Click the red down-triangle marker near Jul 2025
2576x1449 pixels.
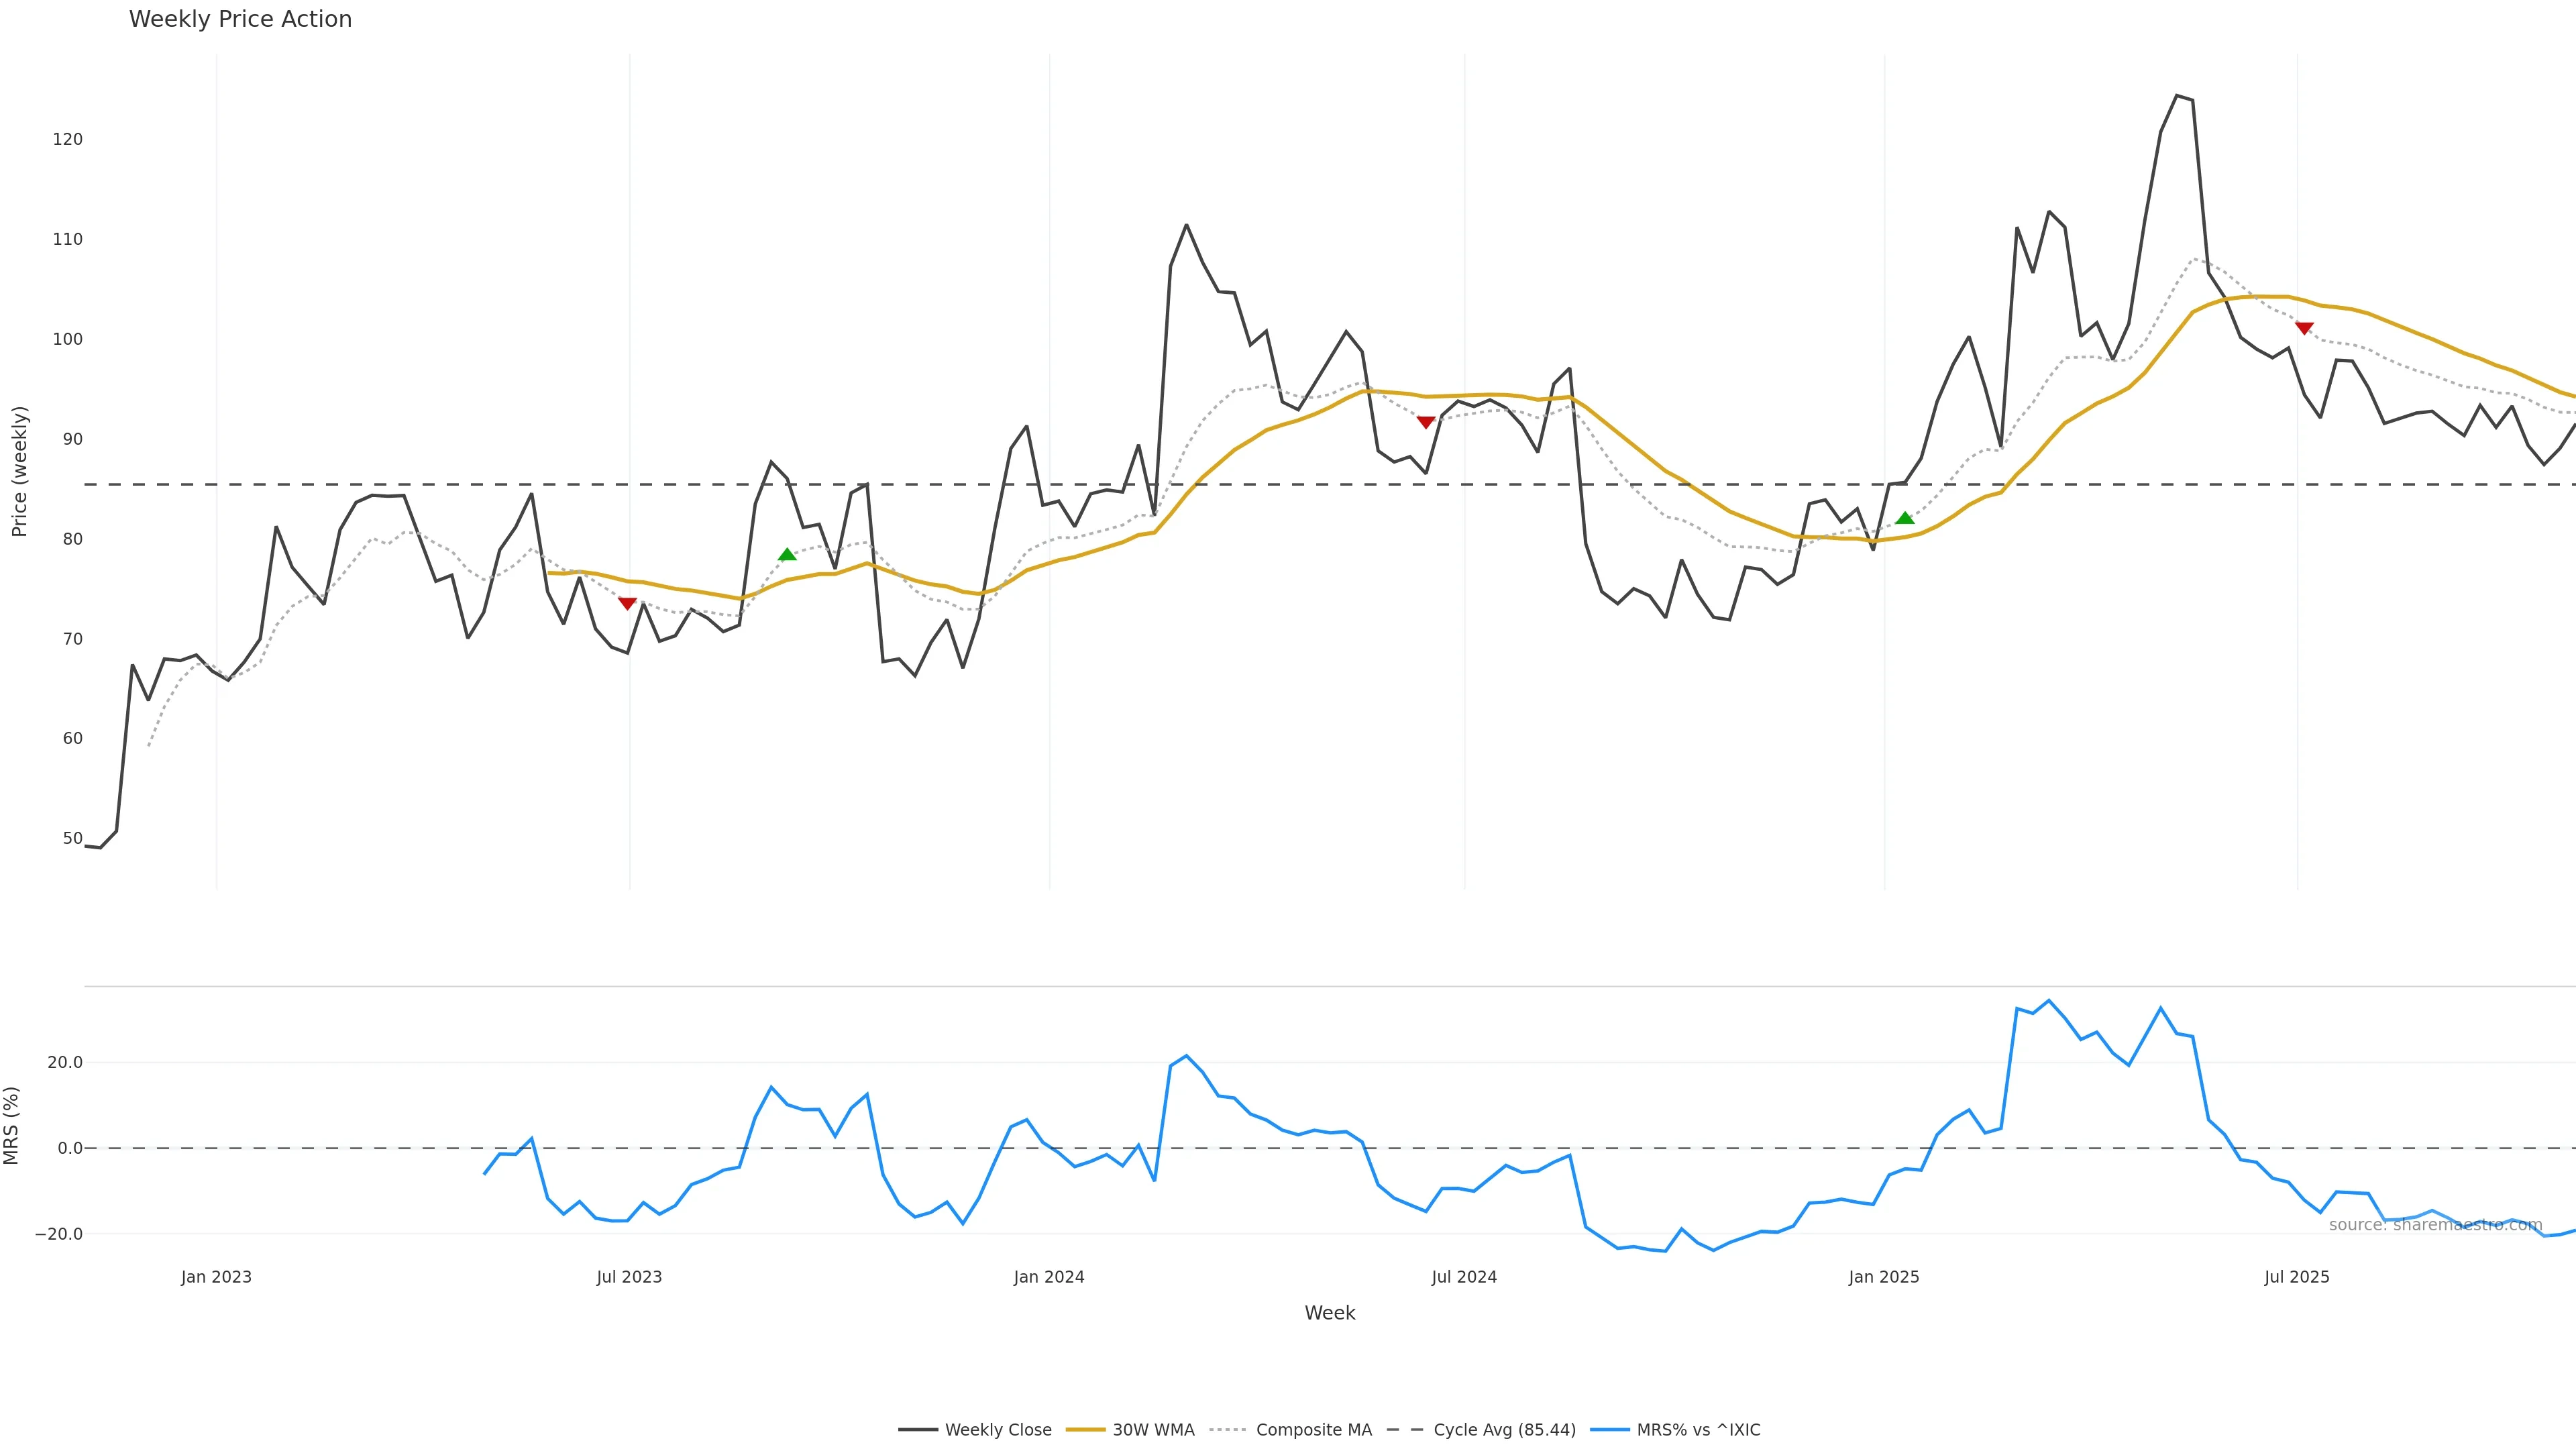2304,328
